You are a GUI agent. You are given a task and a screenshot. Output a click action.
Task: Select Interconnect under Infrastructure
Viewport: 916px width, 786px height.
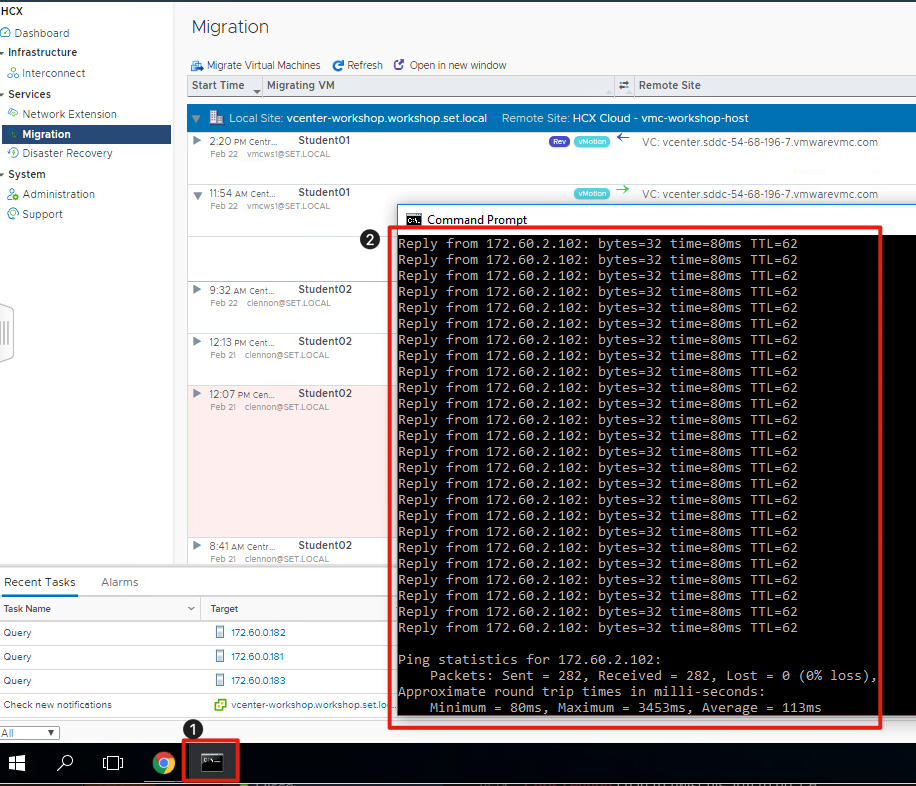pos(53,73)
